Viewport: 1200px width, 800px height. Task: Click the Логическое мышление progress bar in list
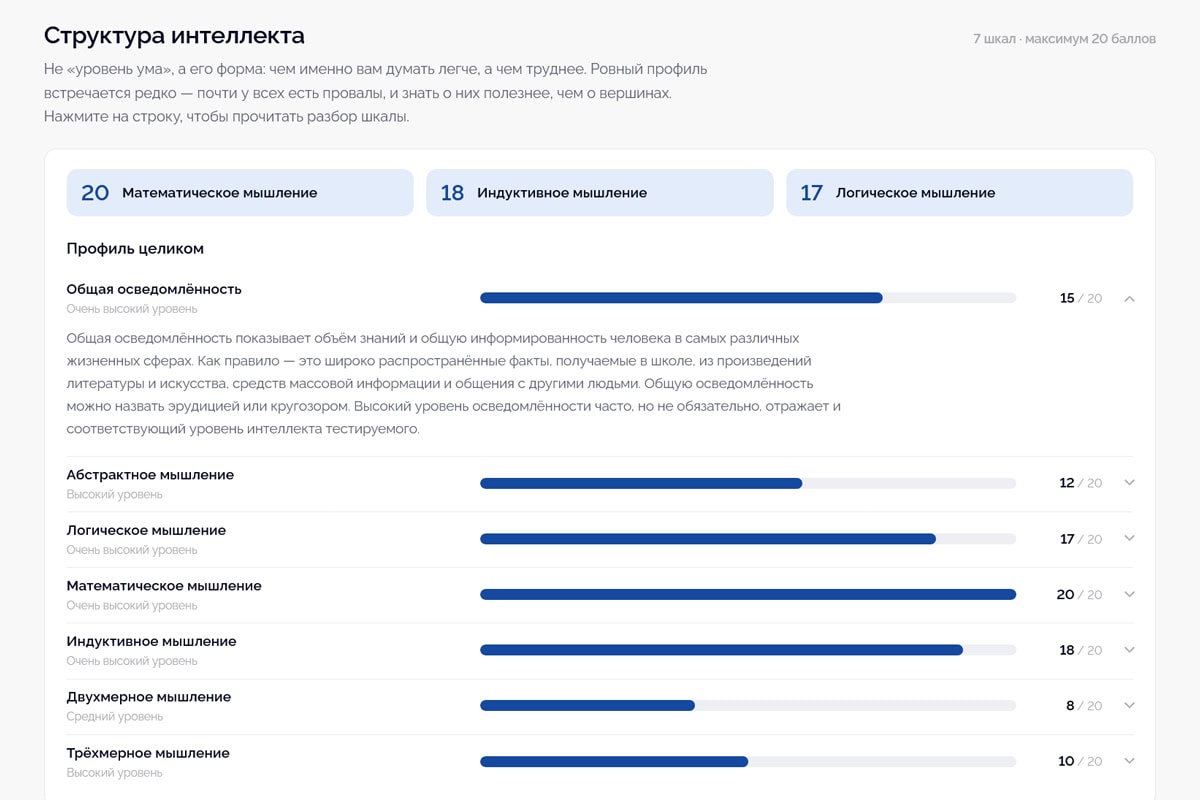click(x=748, y=539)
